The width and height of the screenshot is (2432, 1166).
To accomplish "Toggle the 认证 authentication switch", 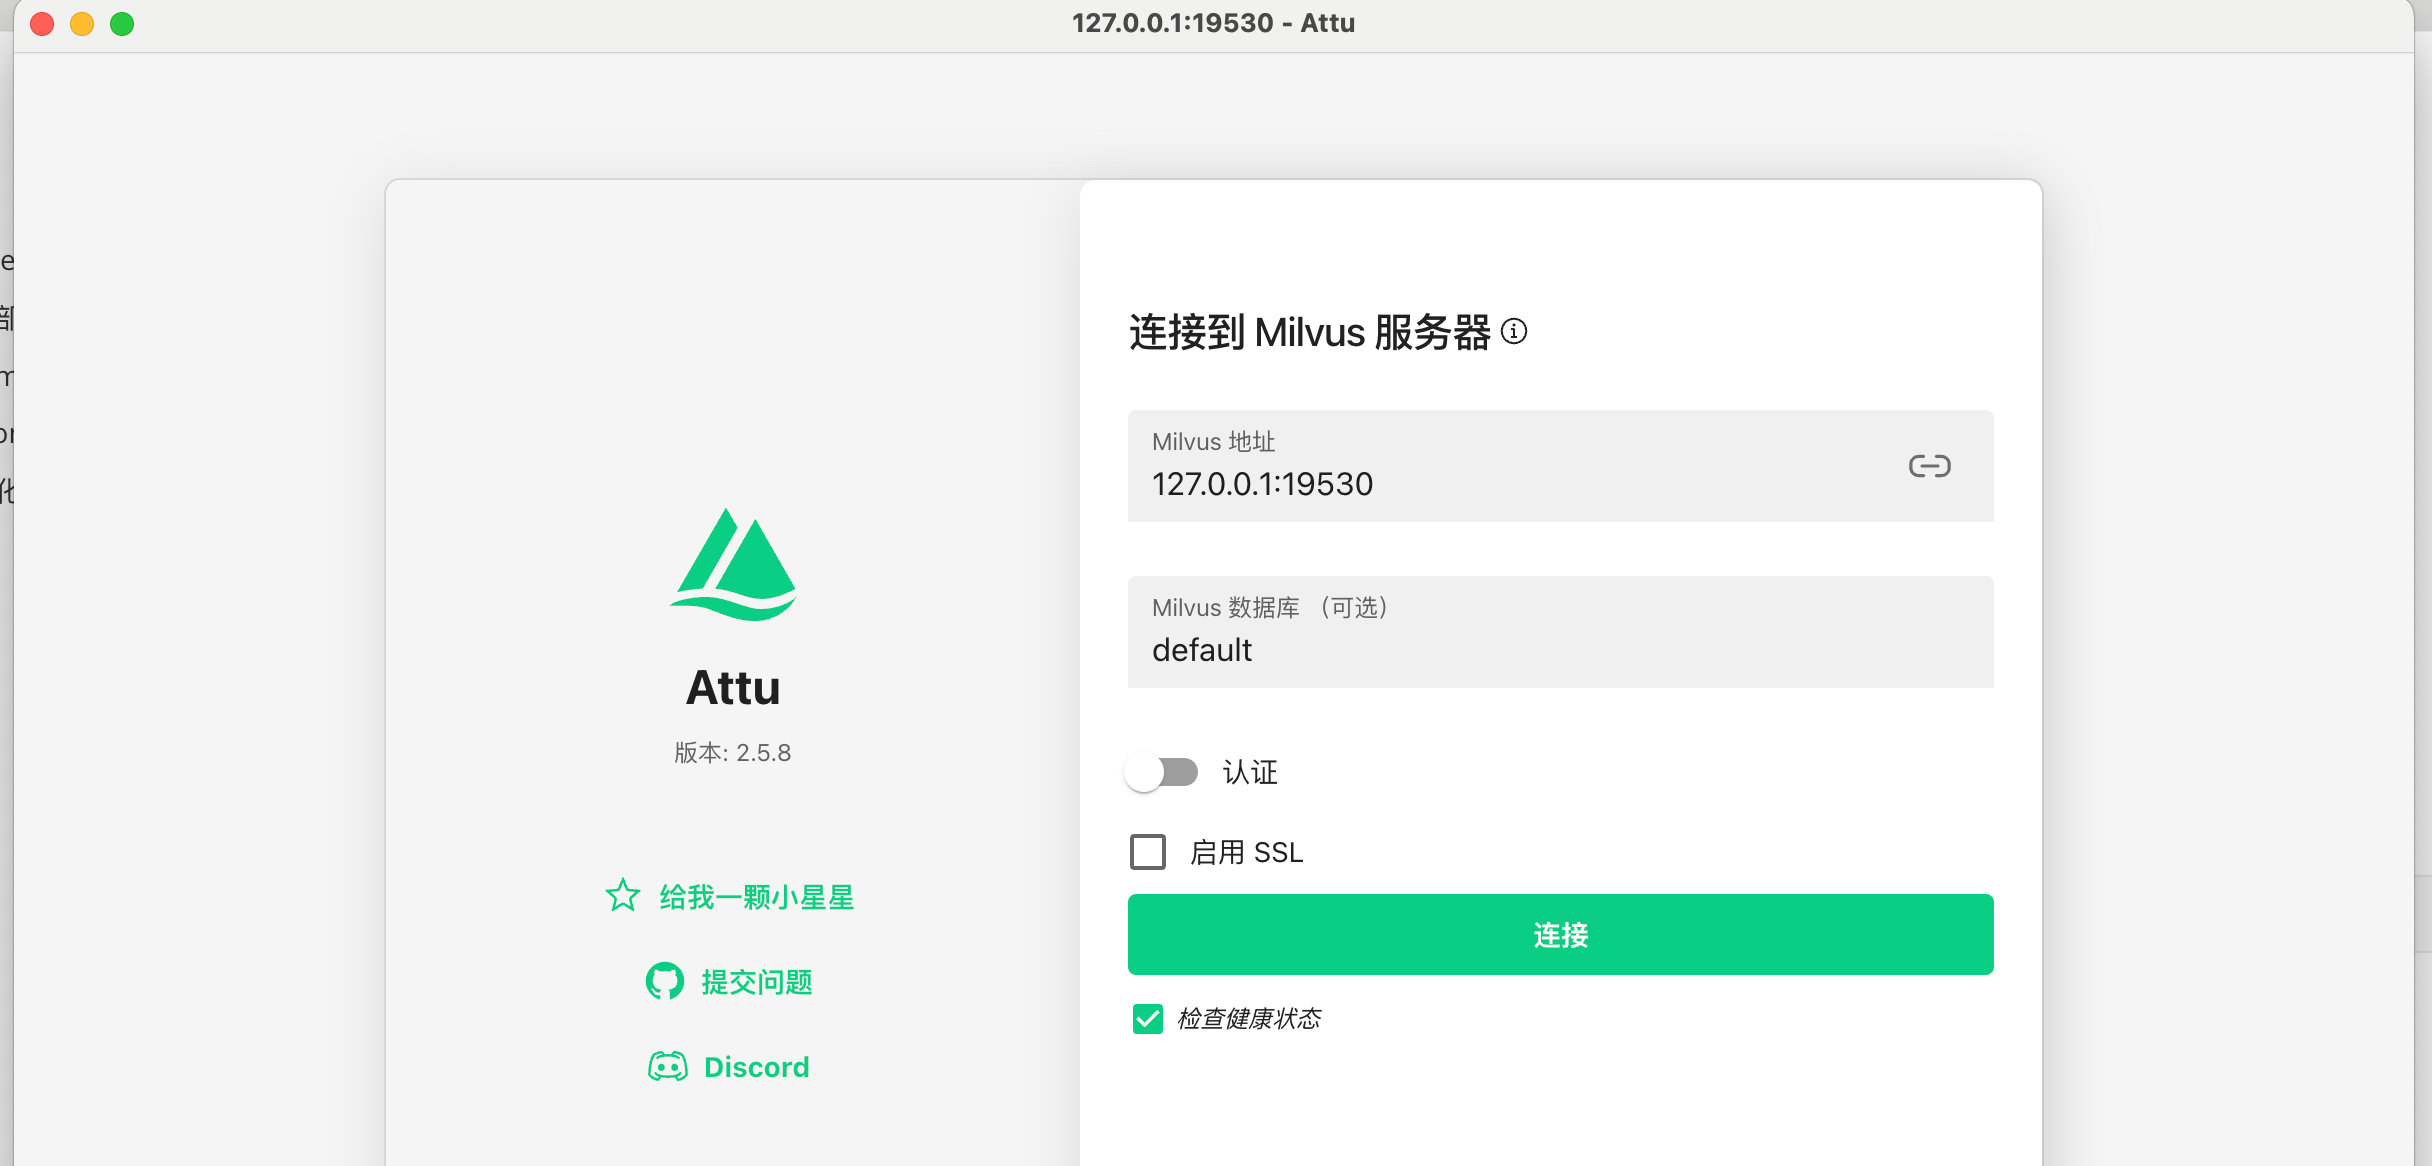I will (x=1161, y=772).
